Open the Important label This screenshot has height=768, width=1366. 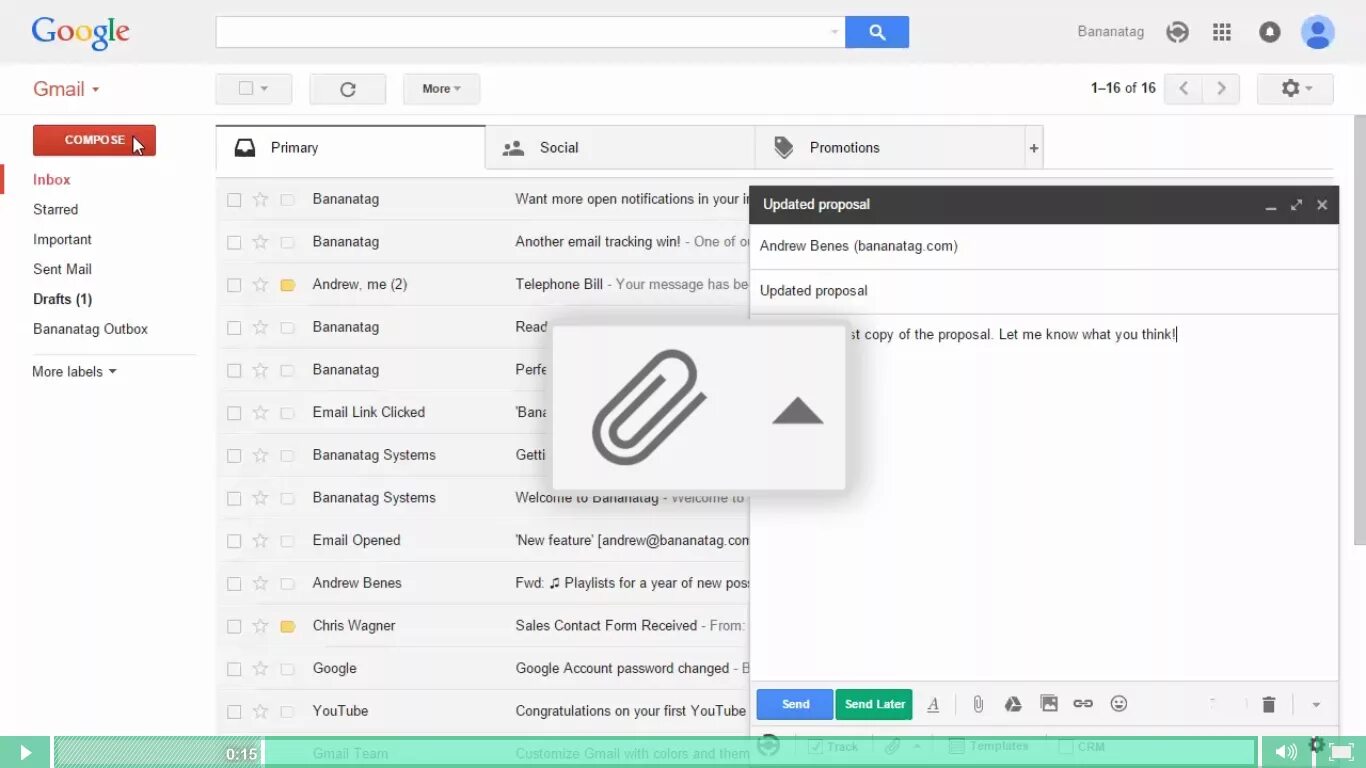62,240
